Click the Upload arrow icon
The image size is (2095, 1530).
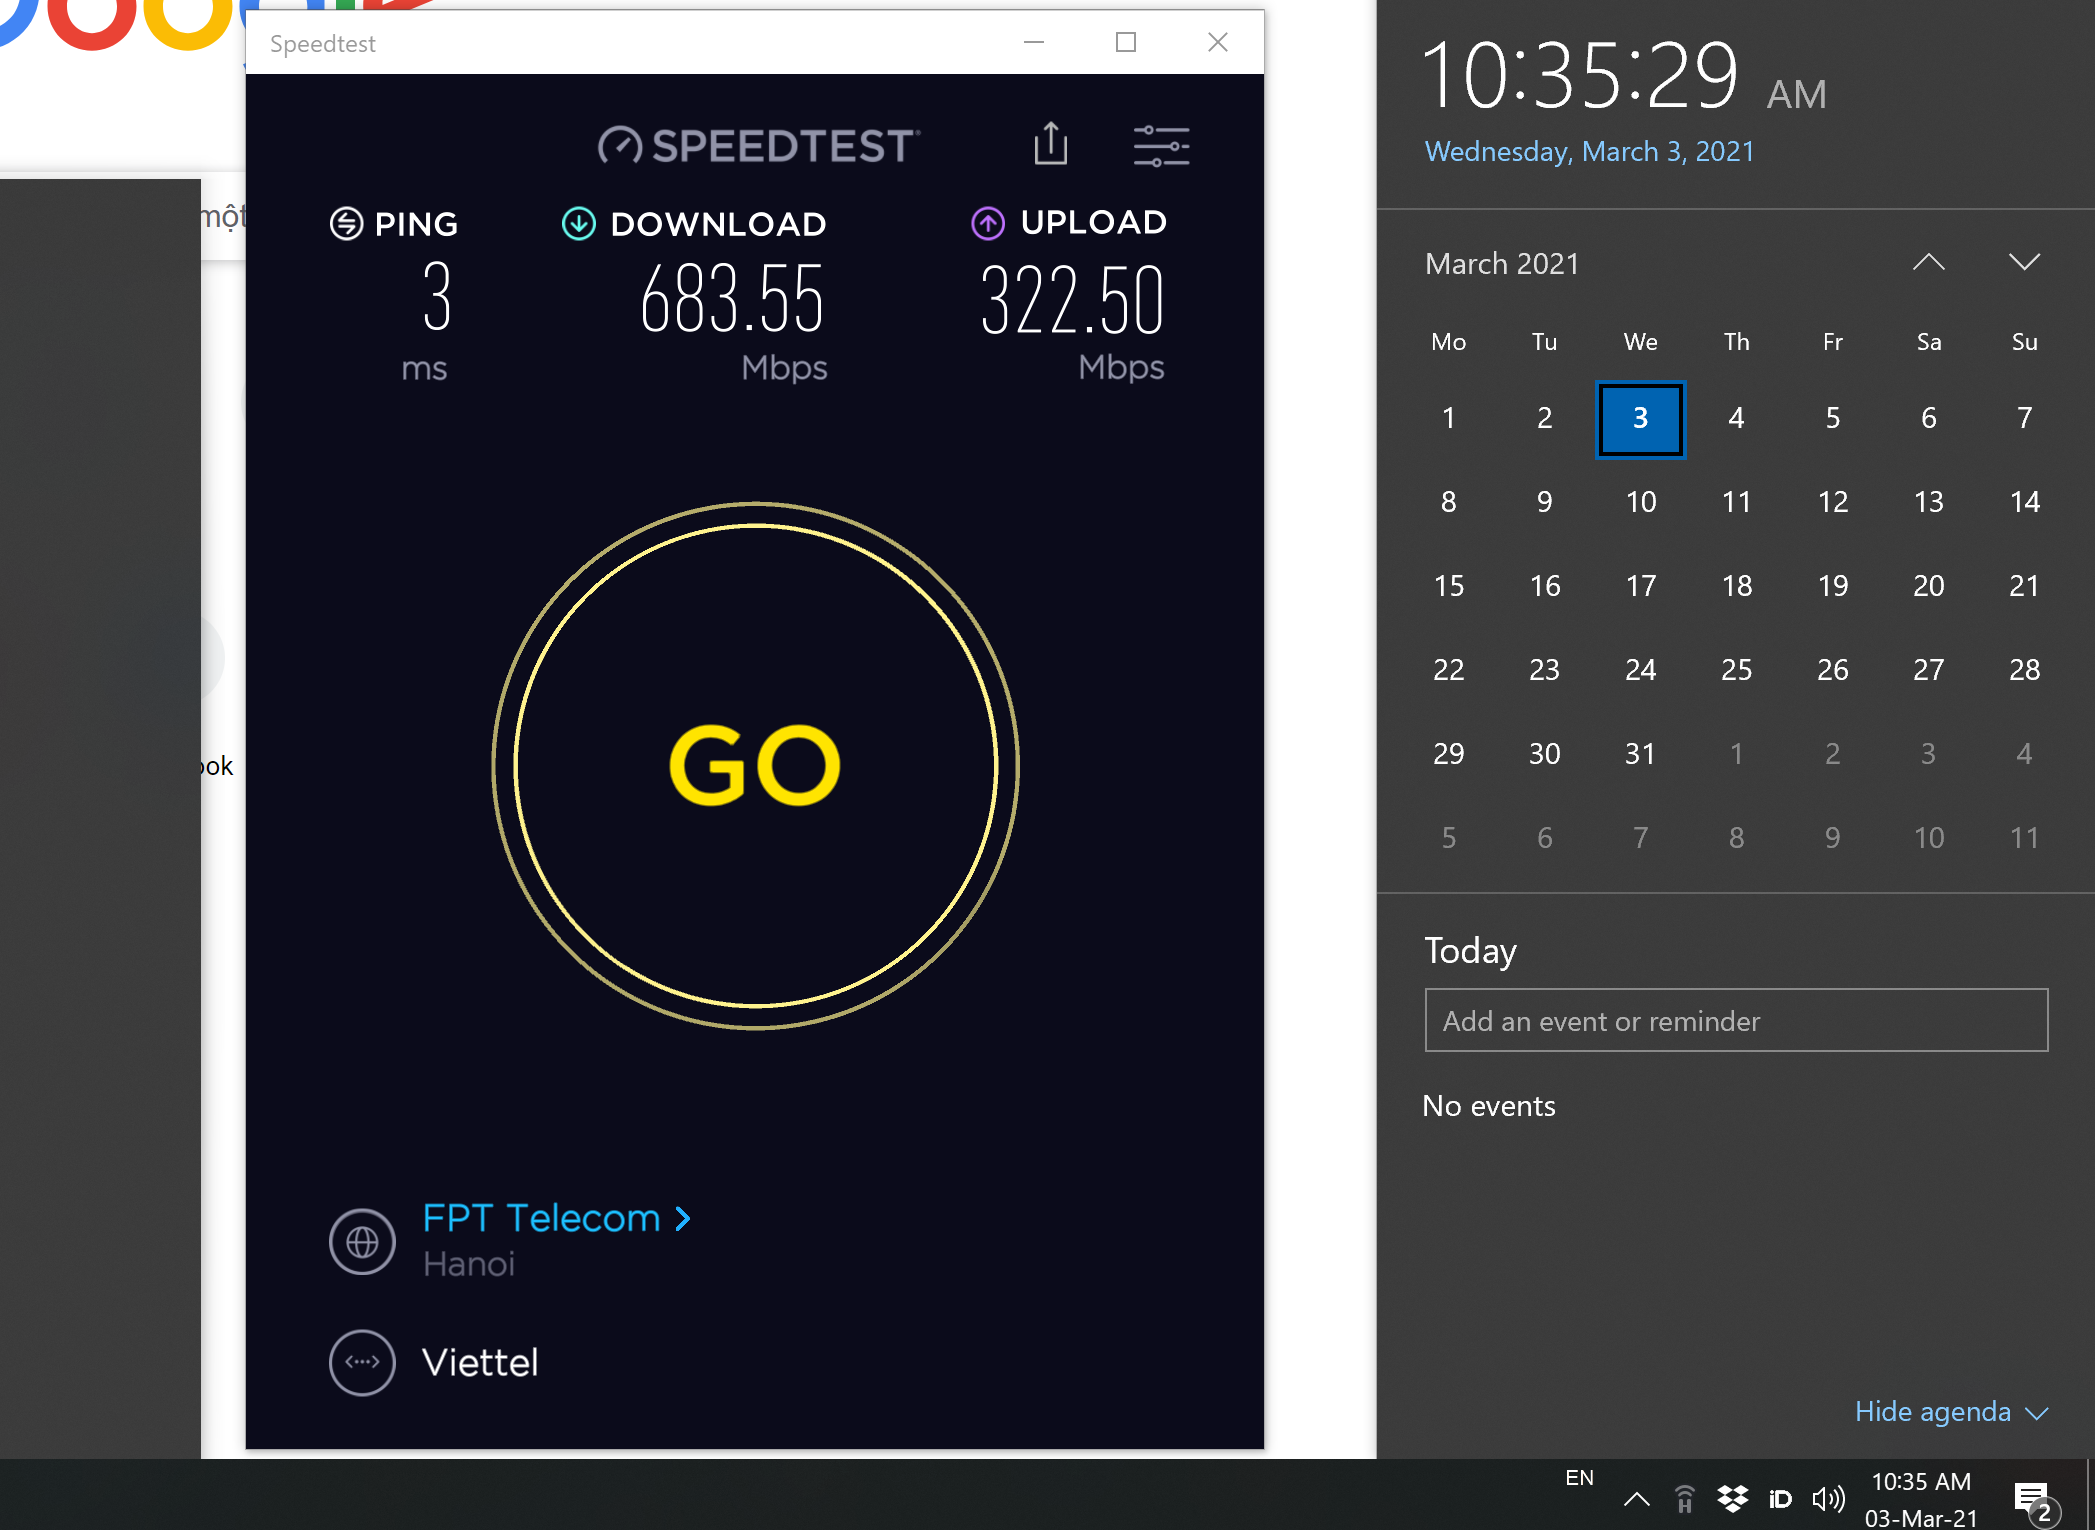point(988,223)
